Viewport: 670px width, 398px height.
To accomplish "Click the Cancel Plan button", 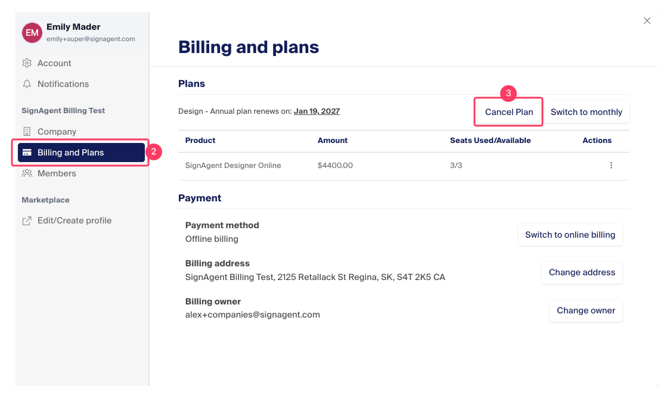I will coord(508,112).
